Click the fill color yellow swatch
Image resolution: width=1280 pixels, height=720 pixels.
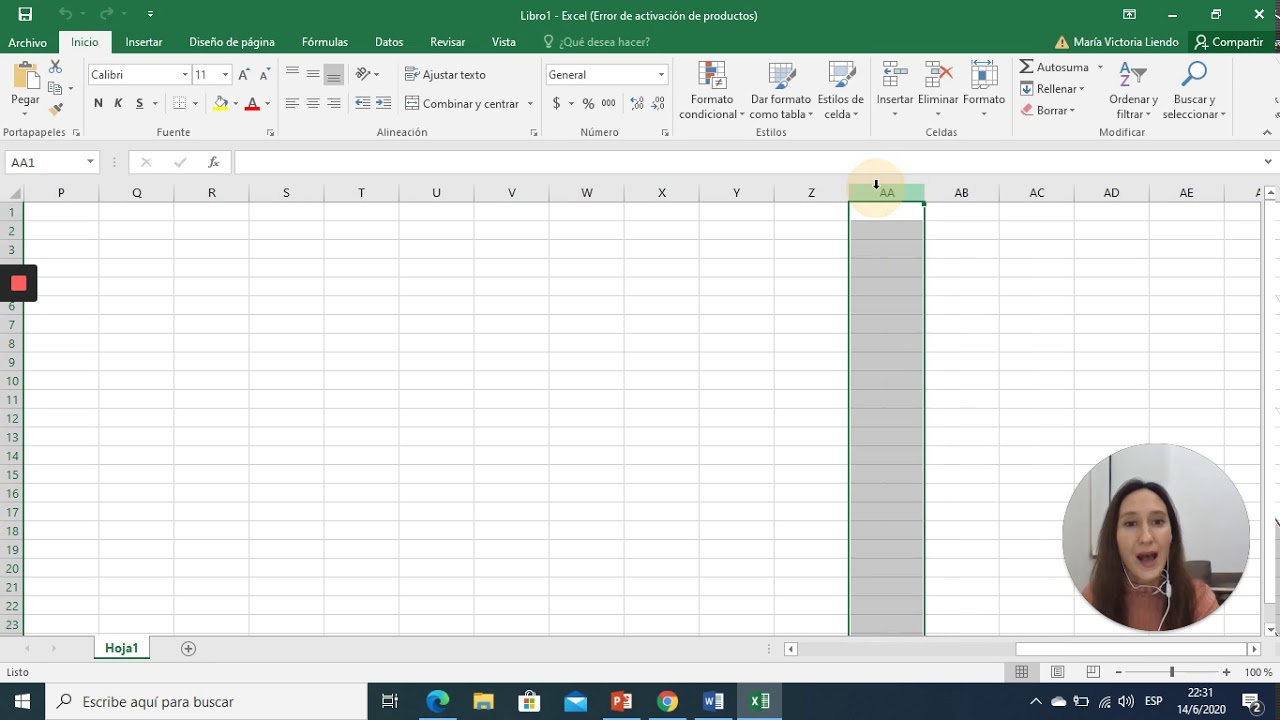point(221,103)
